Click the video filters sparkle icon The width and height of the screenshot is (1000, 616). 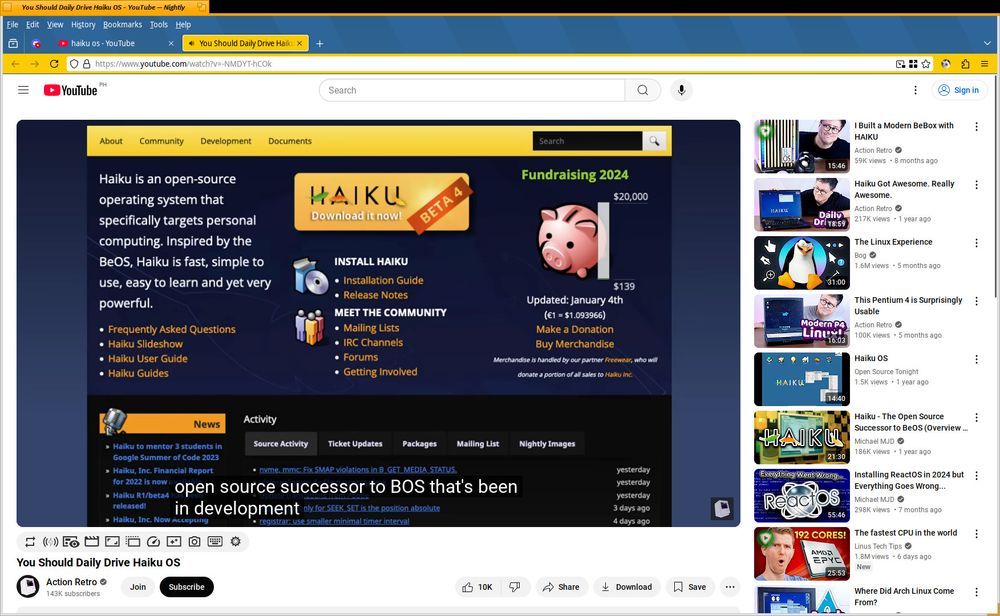pyautogui.click(x=173, y=541)
